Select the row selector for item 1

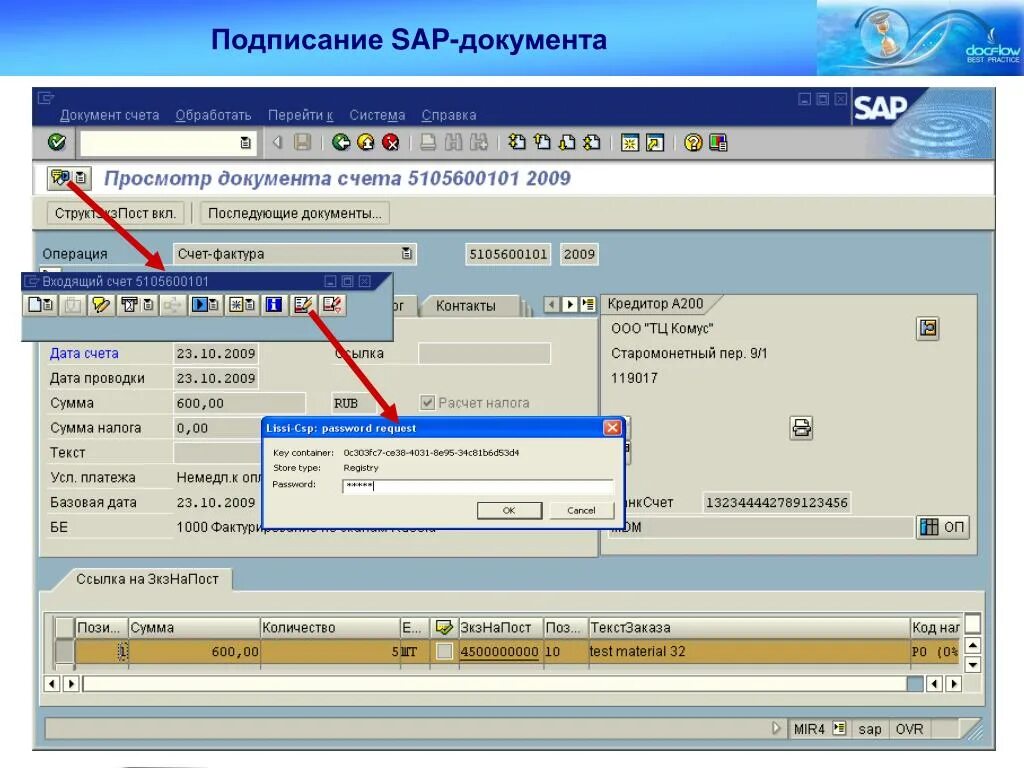click(x=64, y=651)
